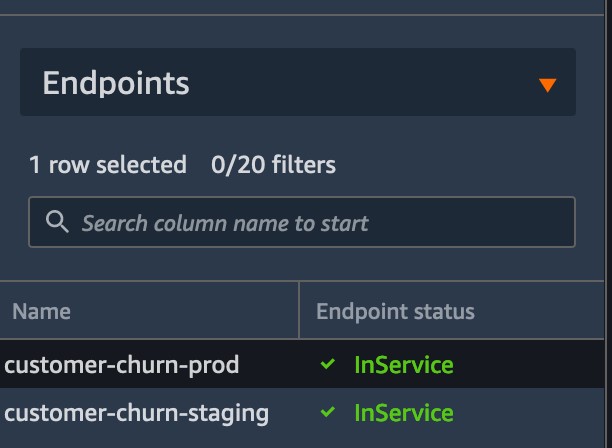Click the '1 row selected' indicator
The image size is (612, 448).
pos(108,164)
